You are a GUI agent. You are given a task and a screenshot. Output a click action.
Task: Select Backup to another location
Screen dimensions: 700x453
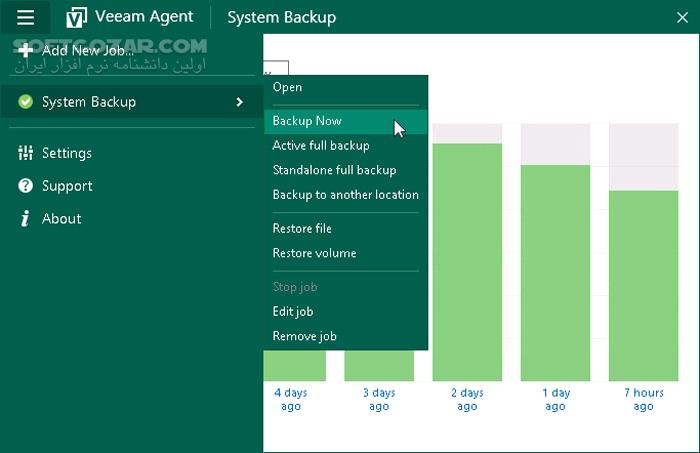[346, 195]
